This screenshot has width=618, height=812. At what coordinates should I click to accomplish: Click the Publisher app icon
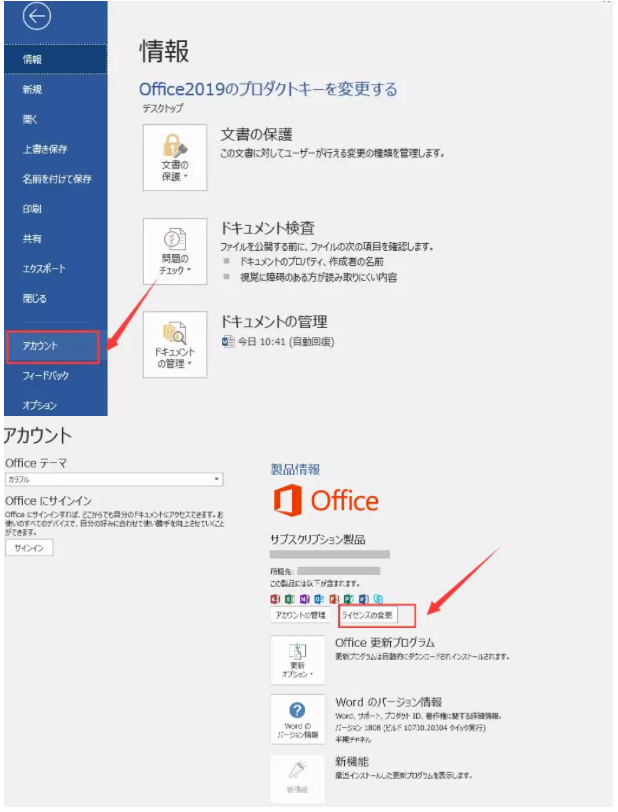point(349,599)
